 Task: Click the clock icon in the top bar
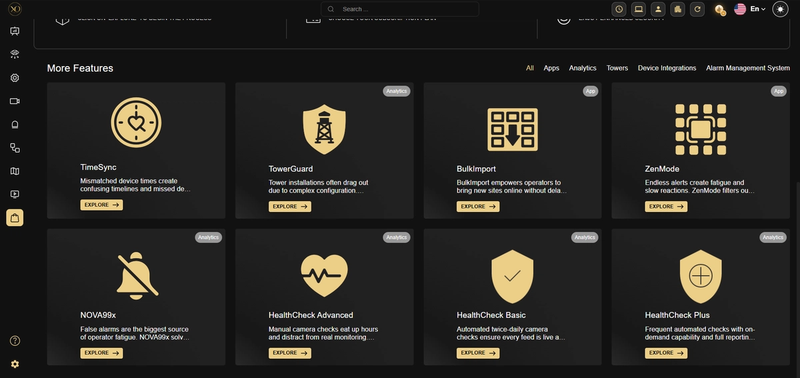click(x=619, y=9)
